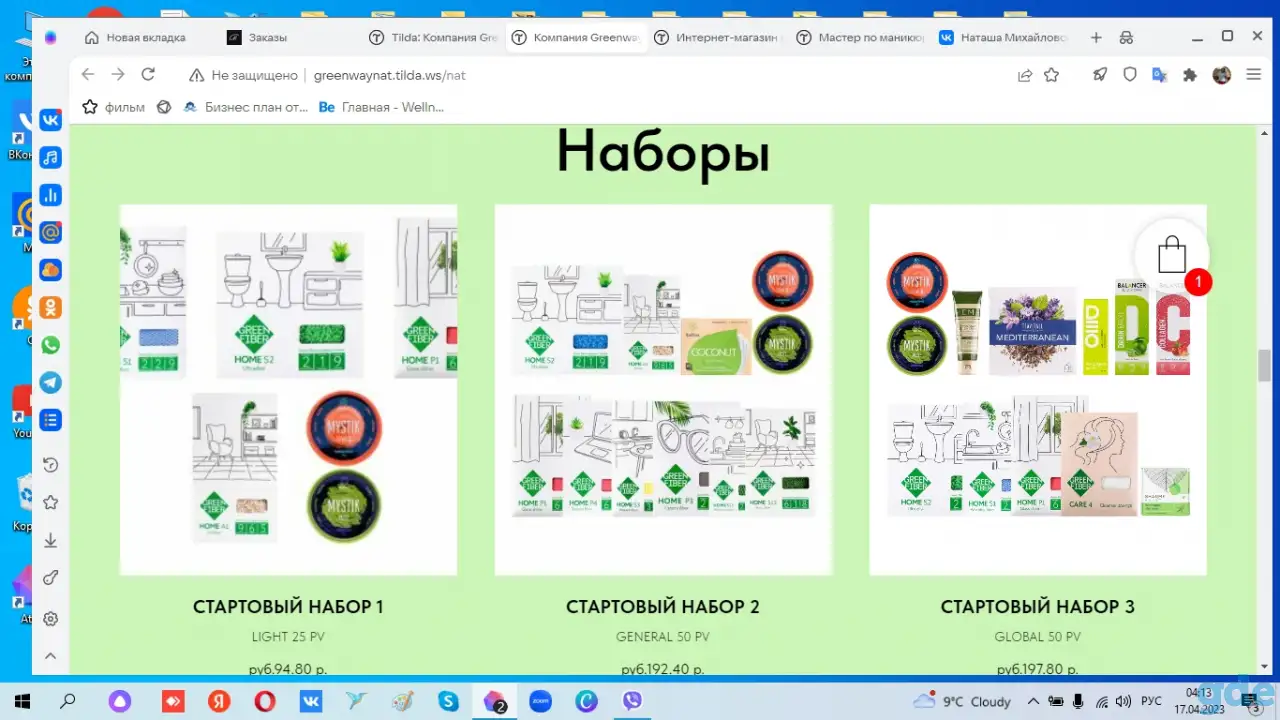Open the browser main hamburger menu
This screenshot has height=720, width=1280.
click(1253, 75)
